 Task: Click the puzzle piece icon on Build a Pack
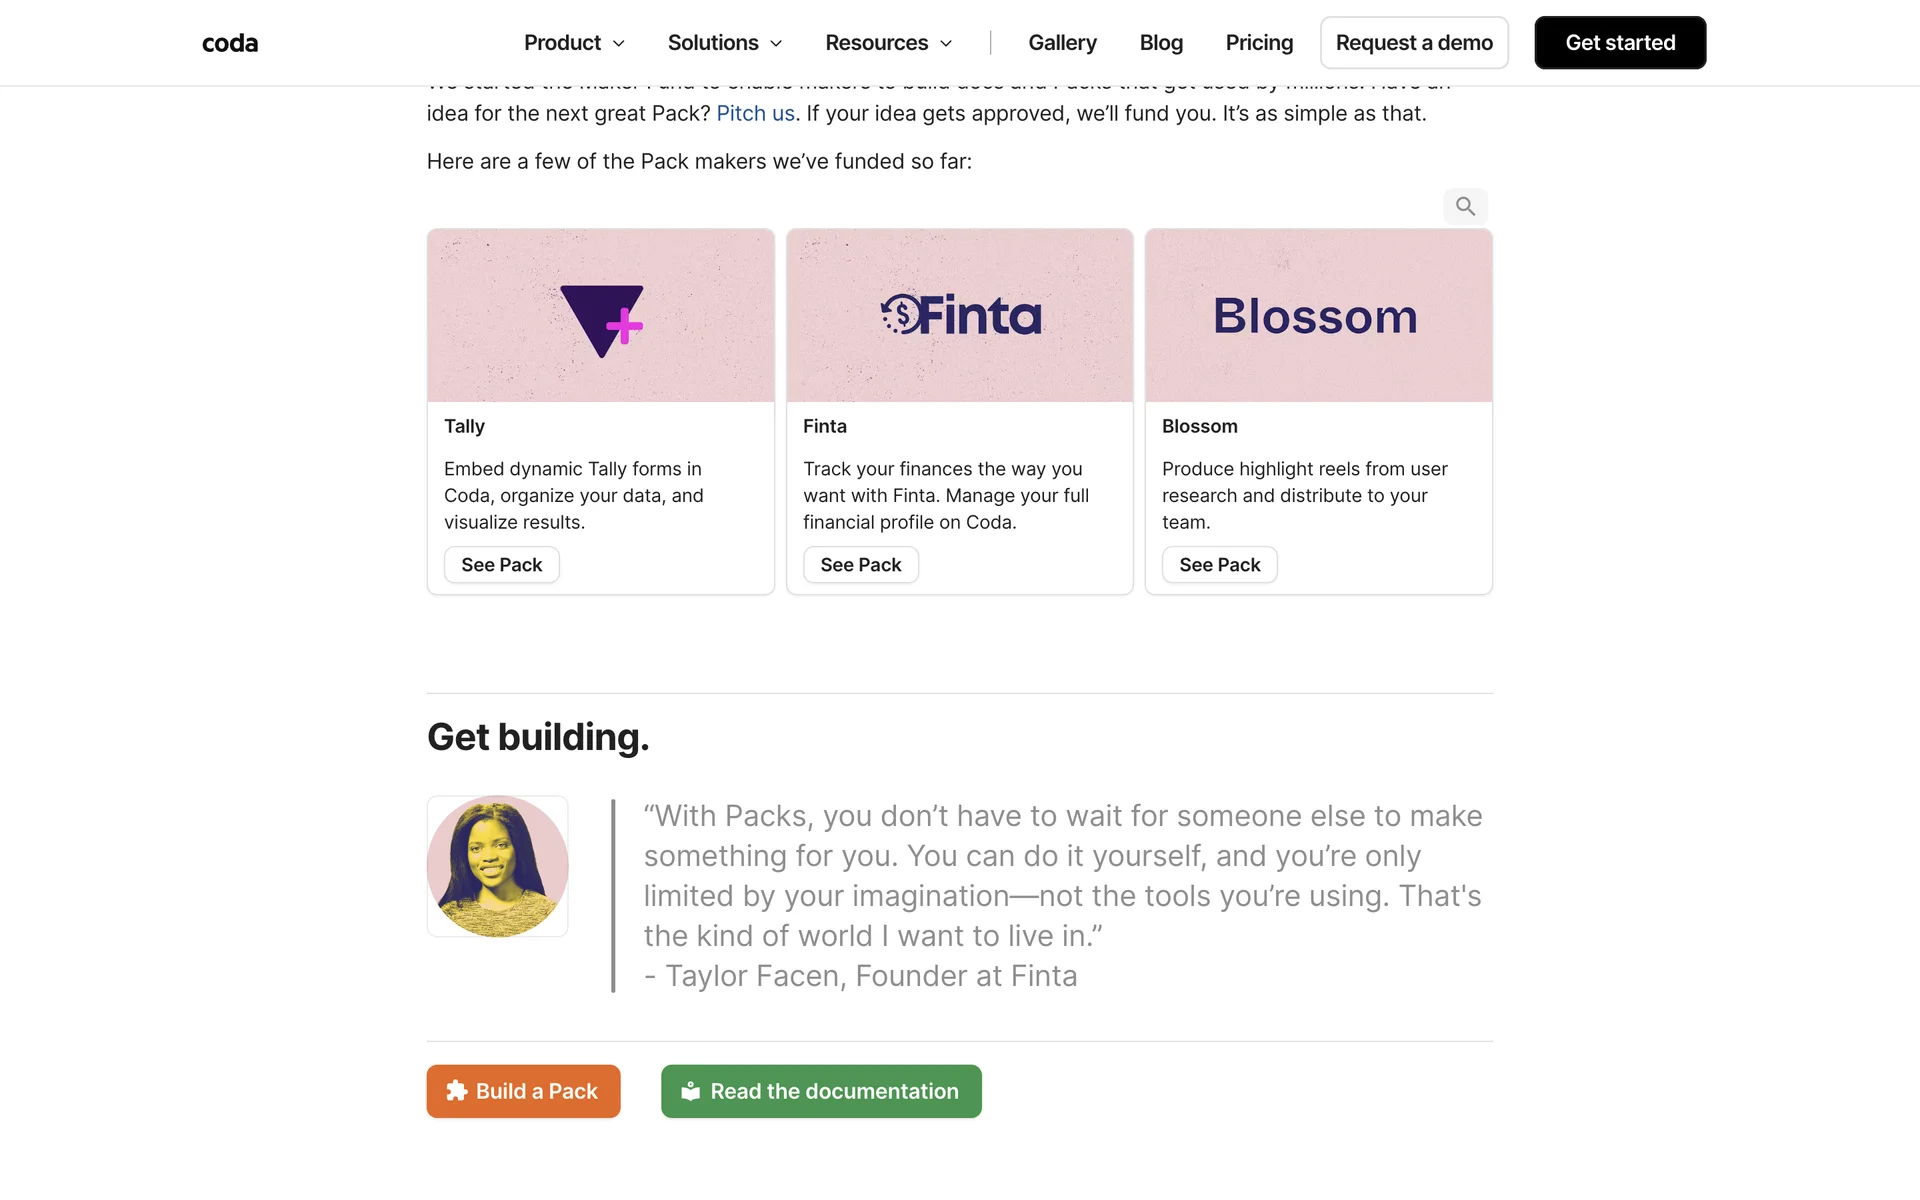(457, 1091)
